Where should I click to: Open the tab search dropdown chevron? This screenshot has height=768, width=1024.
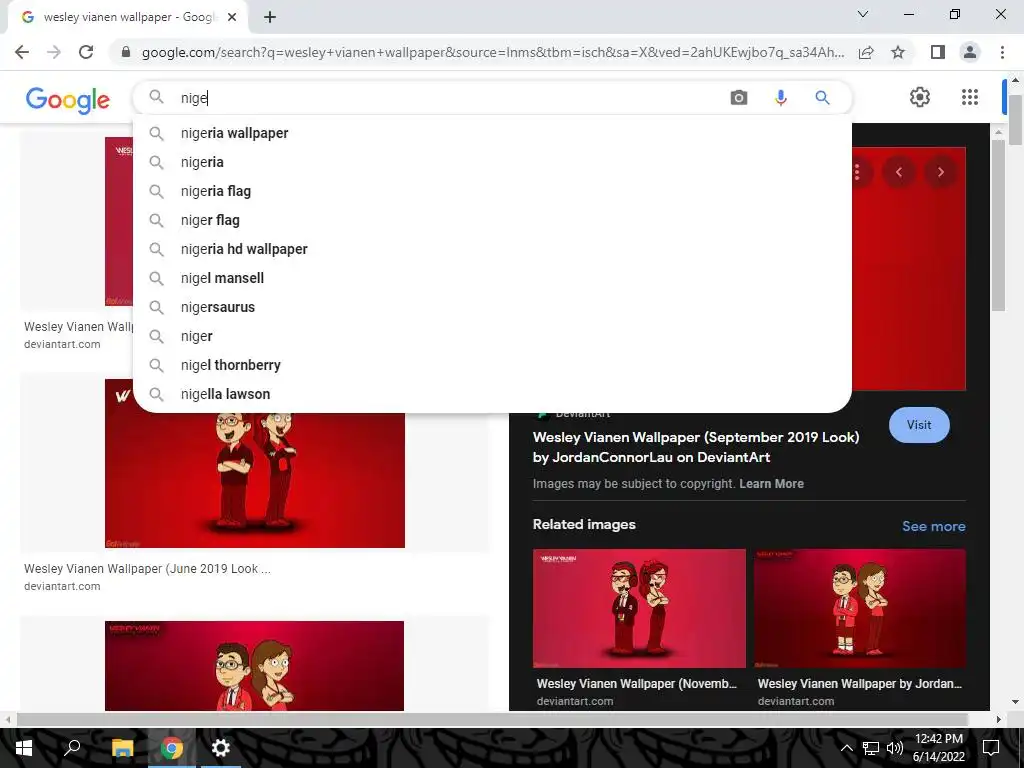click(x=863, y=14)
